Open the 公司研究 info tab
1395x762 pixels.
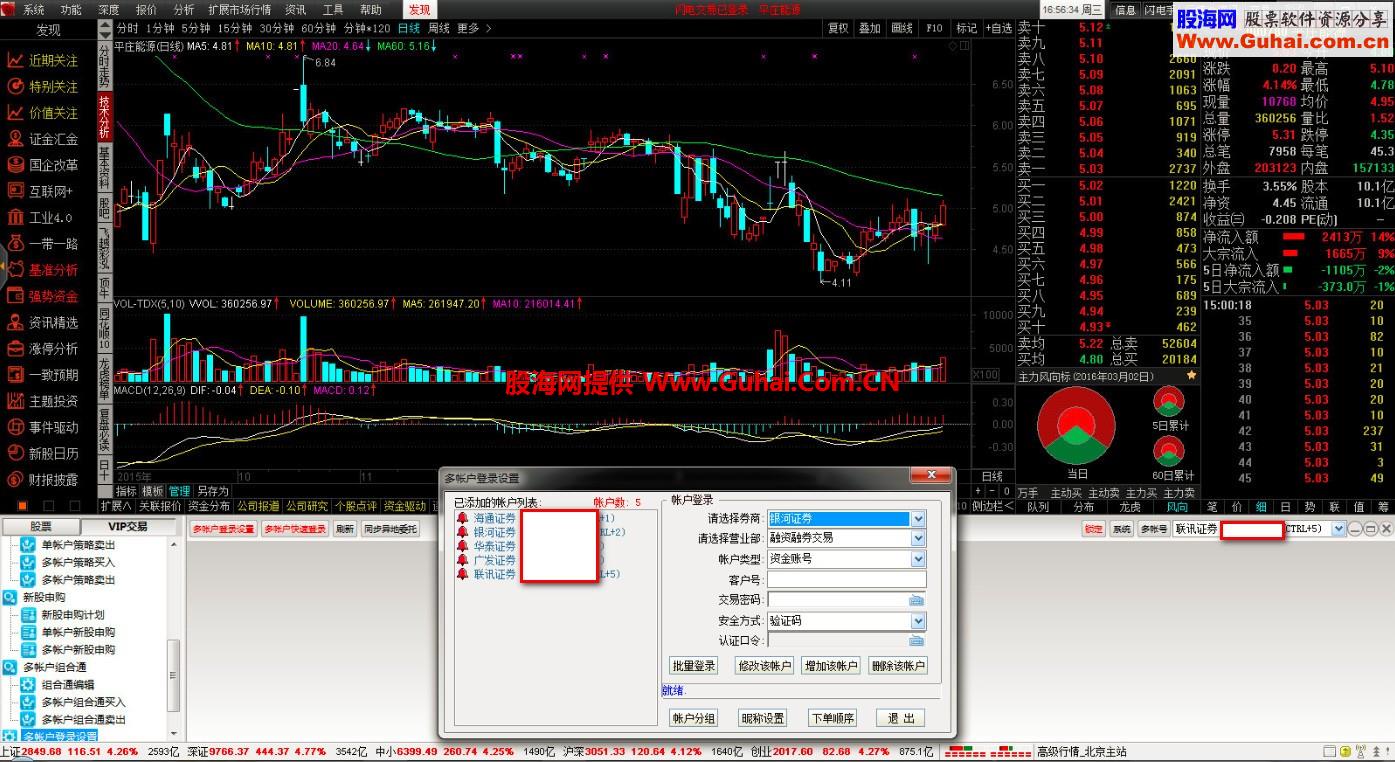(x=307, y=506)
